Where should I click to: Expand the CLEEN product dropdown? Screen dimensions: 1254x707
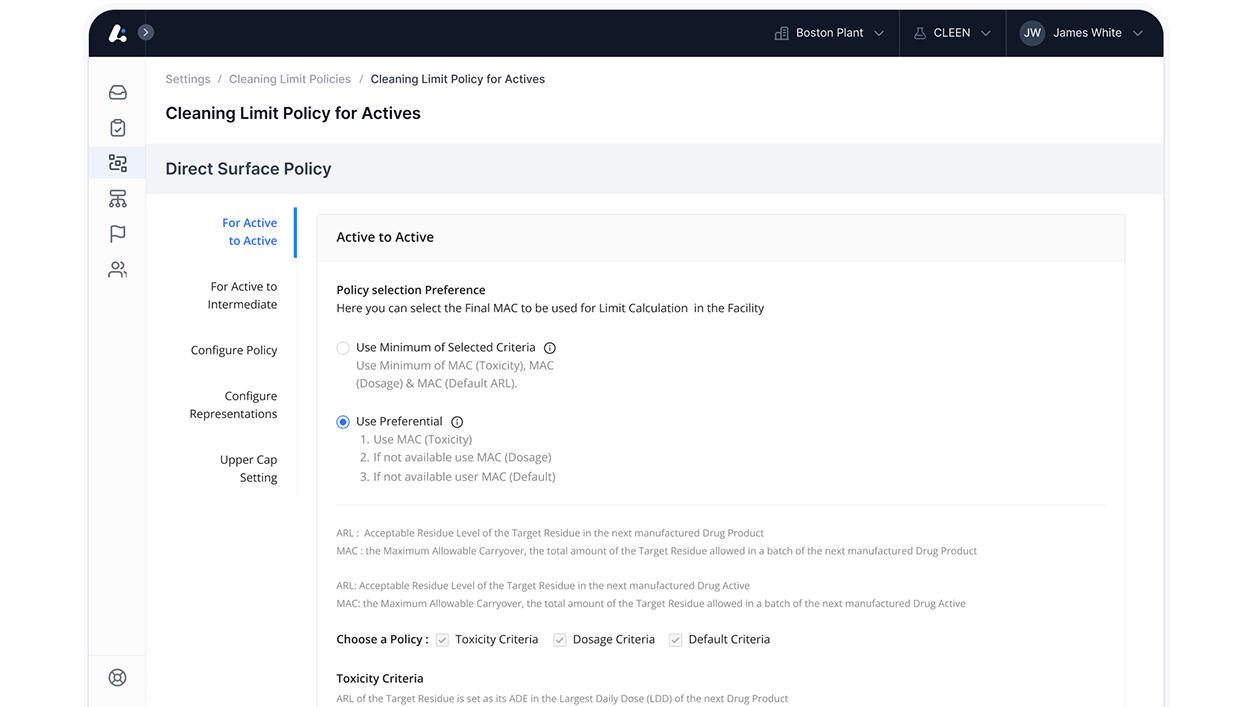[952, 32]
